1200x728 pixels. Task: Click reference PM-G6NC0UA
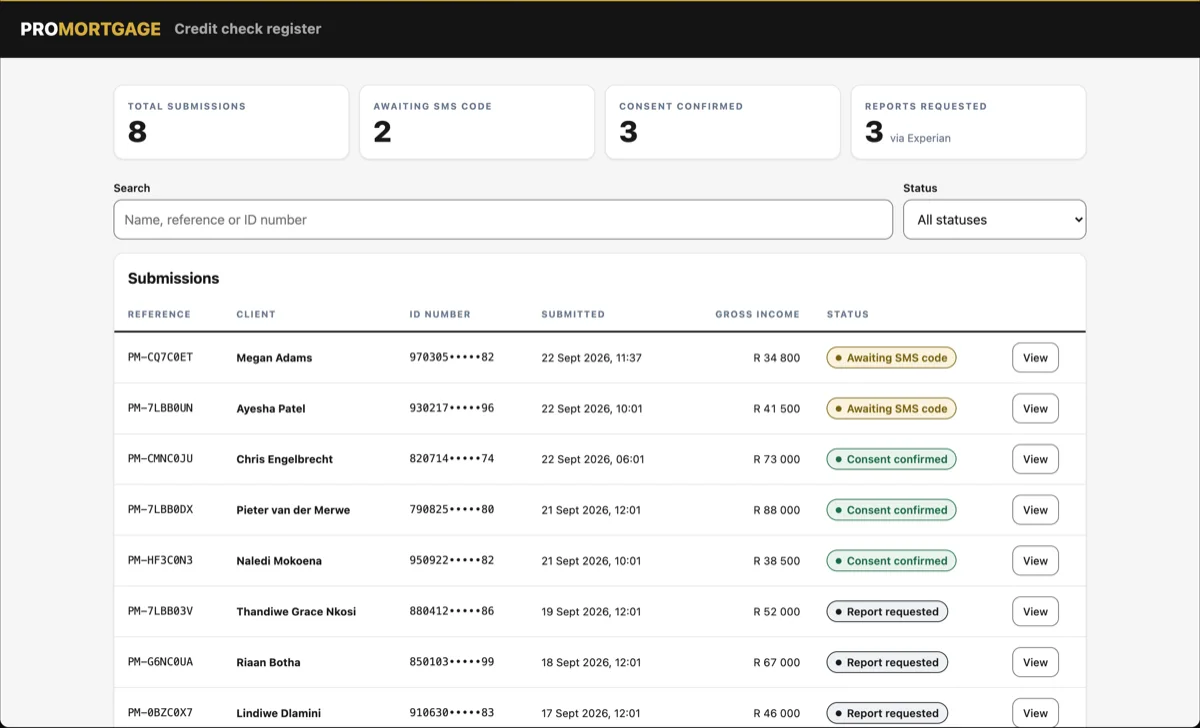[x=160, y=662]
